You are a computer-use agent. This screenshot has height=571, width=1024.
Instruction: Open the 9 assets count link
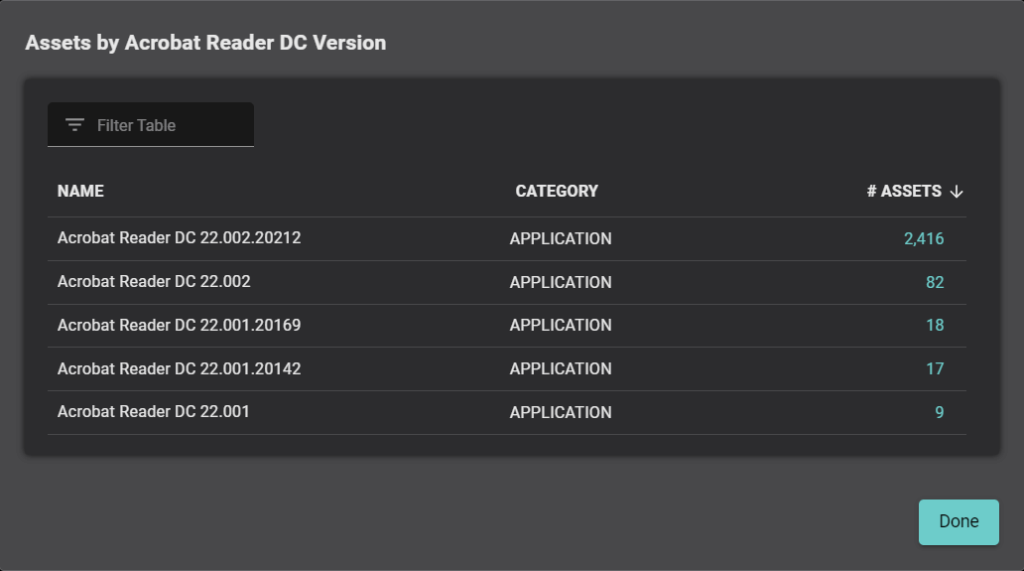939,412
